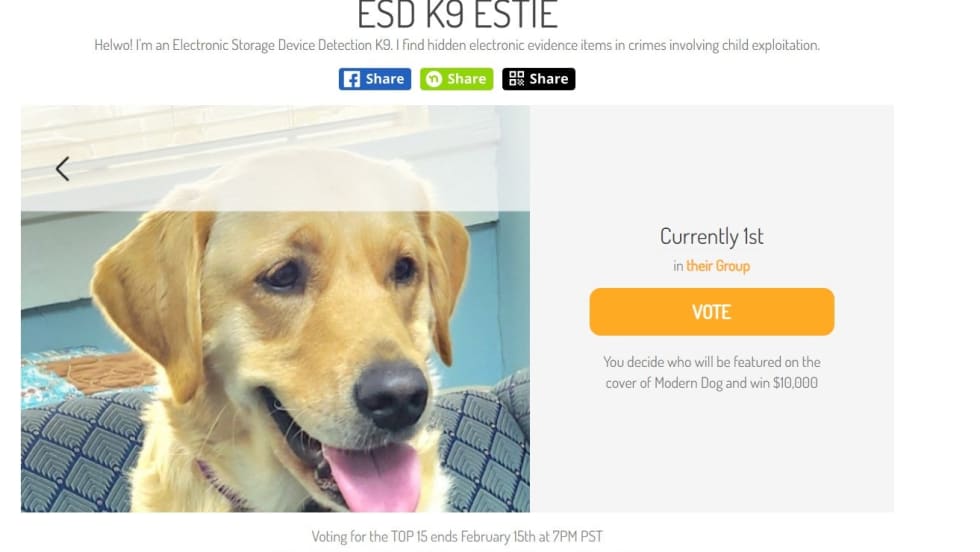Select the 'Helwo!' description text line

457,45
